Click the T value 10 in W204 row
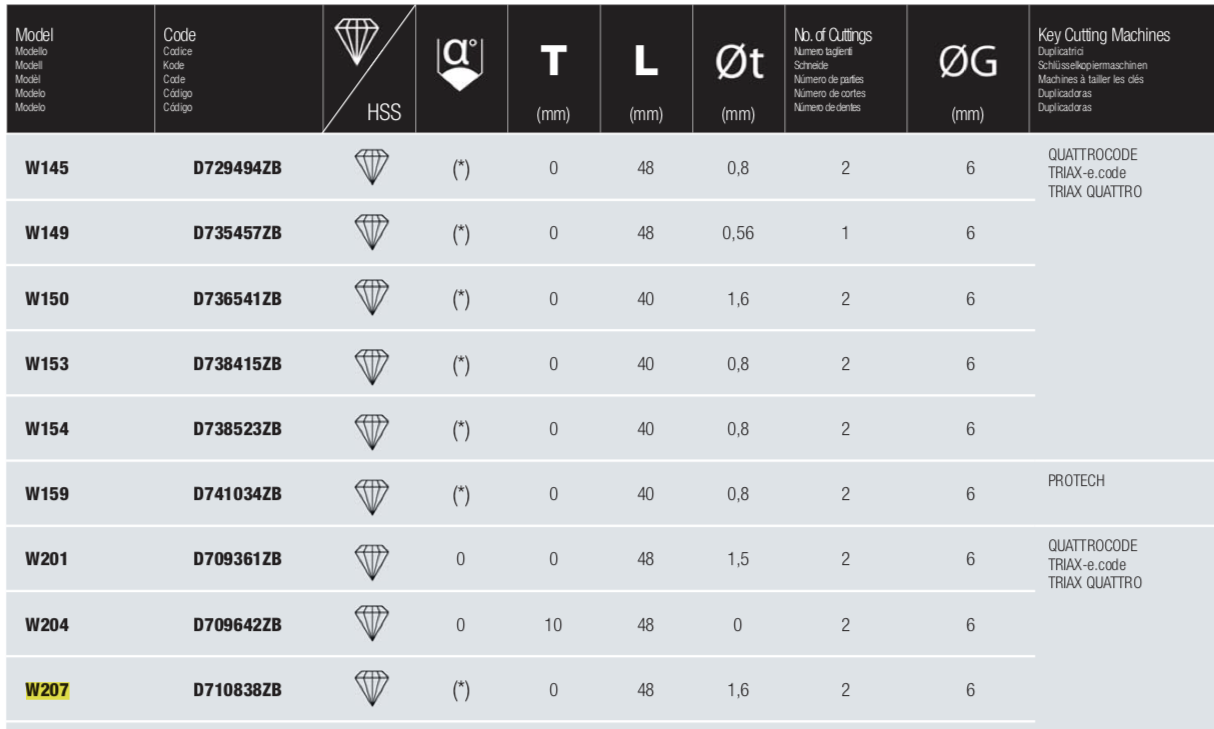This screenshot has height=729, width=1214. click(553, 623)
